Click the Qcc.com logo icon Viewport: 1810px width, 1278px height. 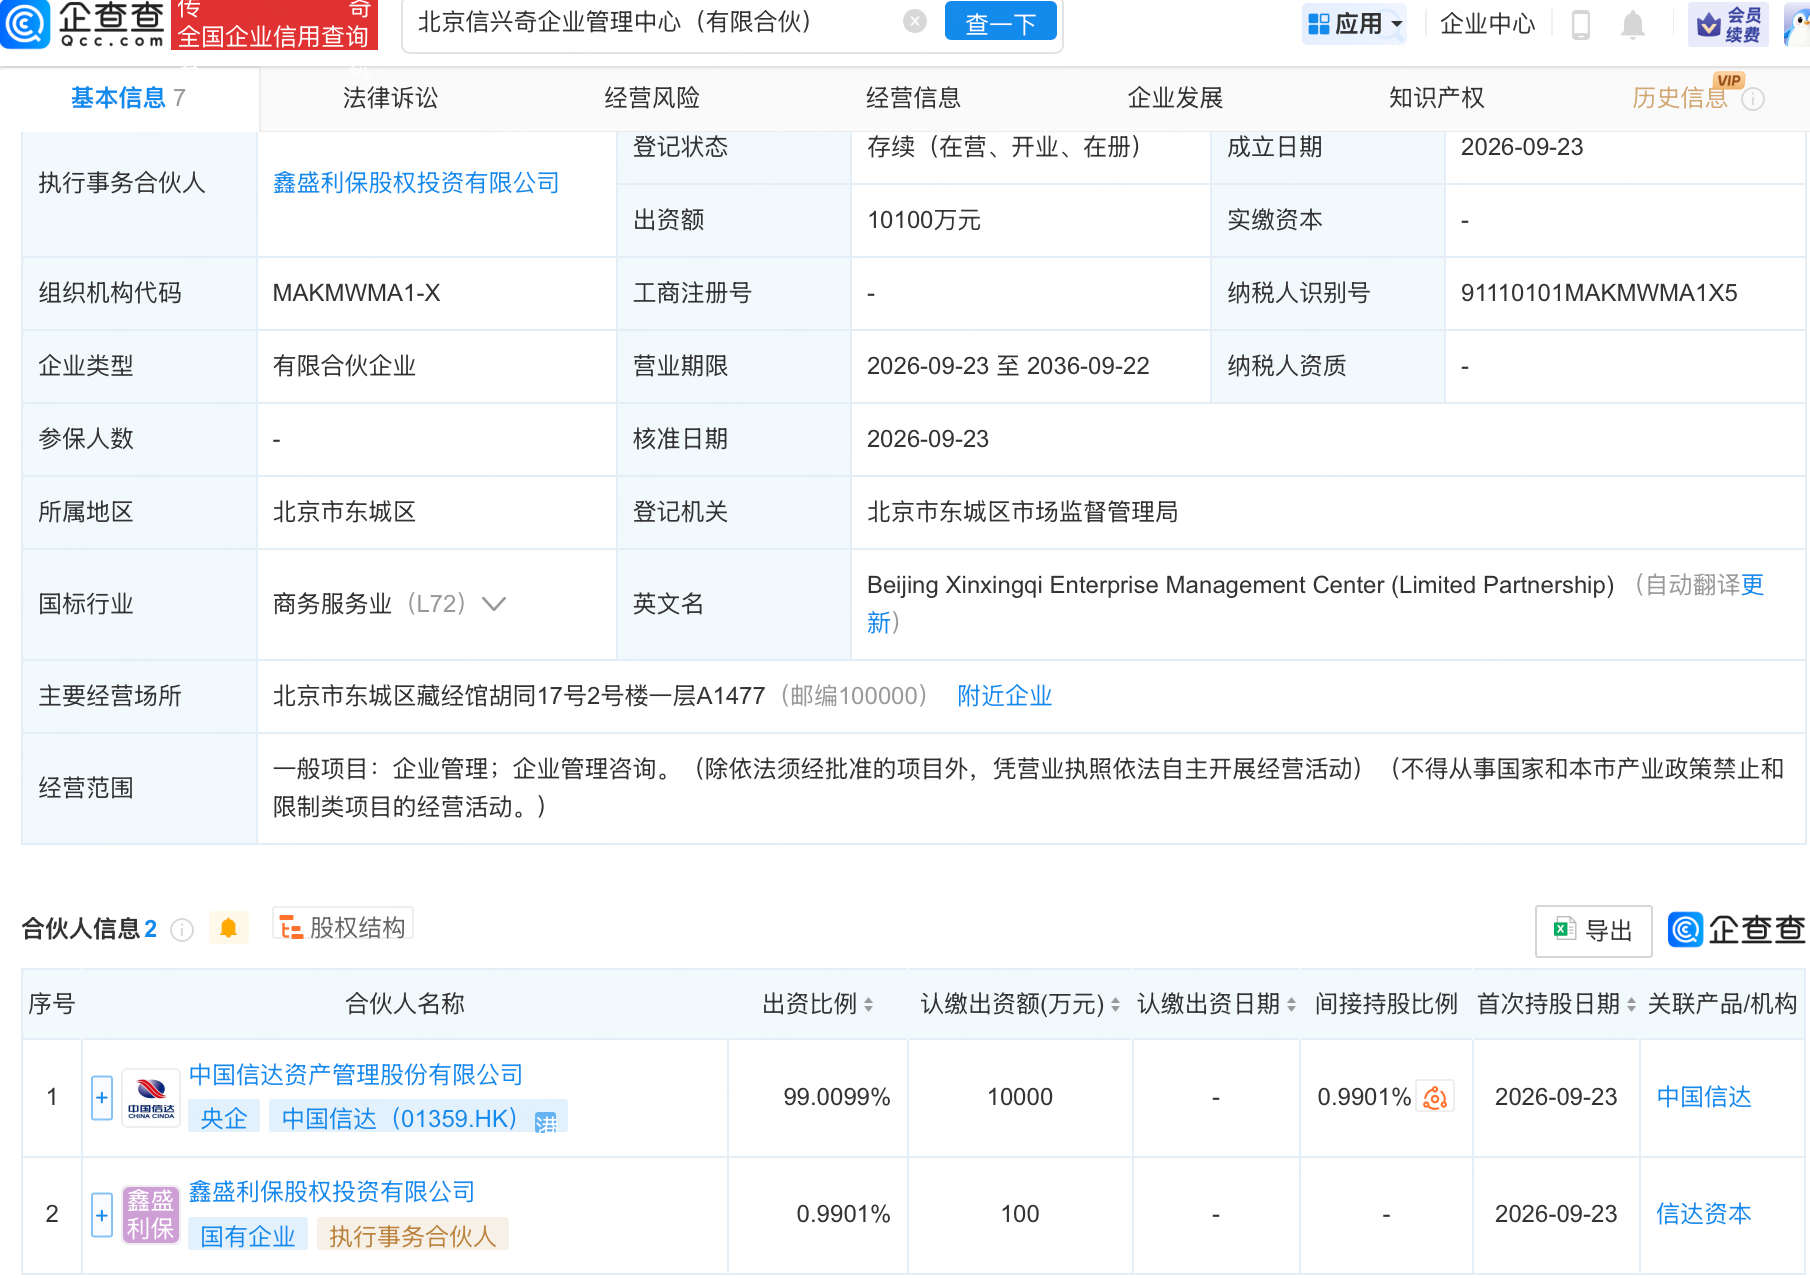(26, 24)
